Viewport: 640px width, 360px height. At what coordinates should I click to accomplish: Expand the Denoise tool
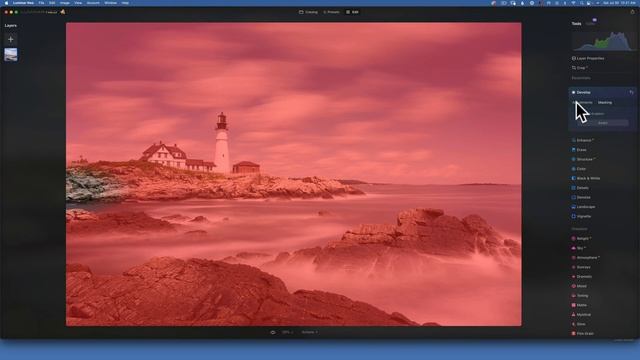click(581, 197)
